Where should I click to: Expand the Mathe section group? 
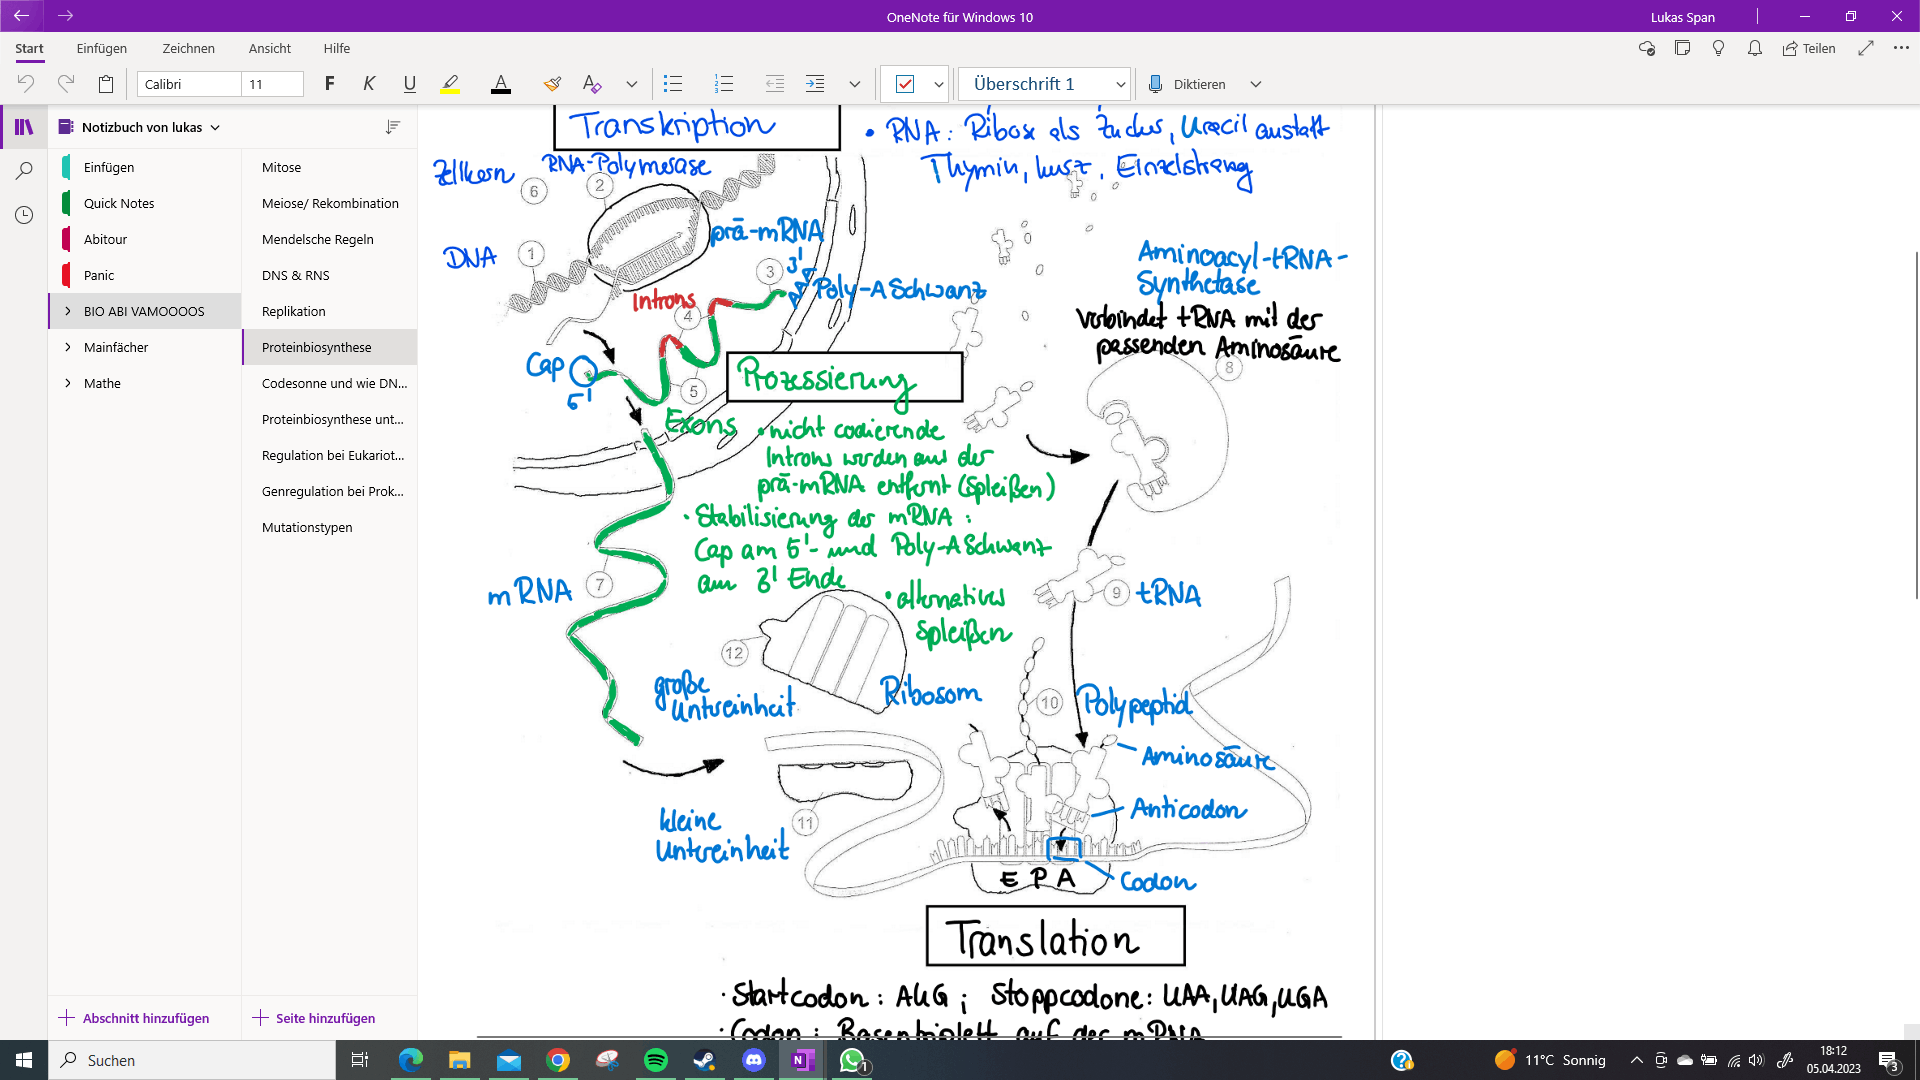(67, 383)
